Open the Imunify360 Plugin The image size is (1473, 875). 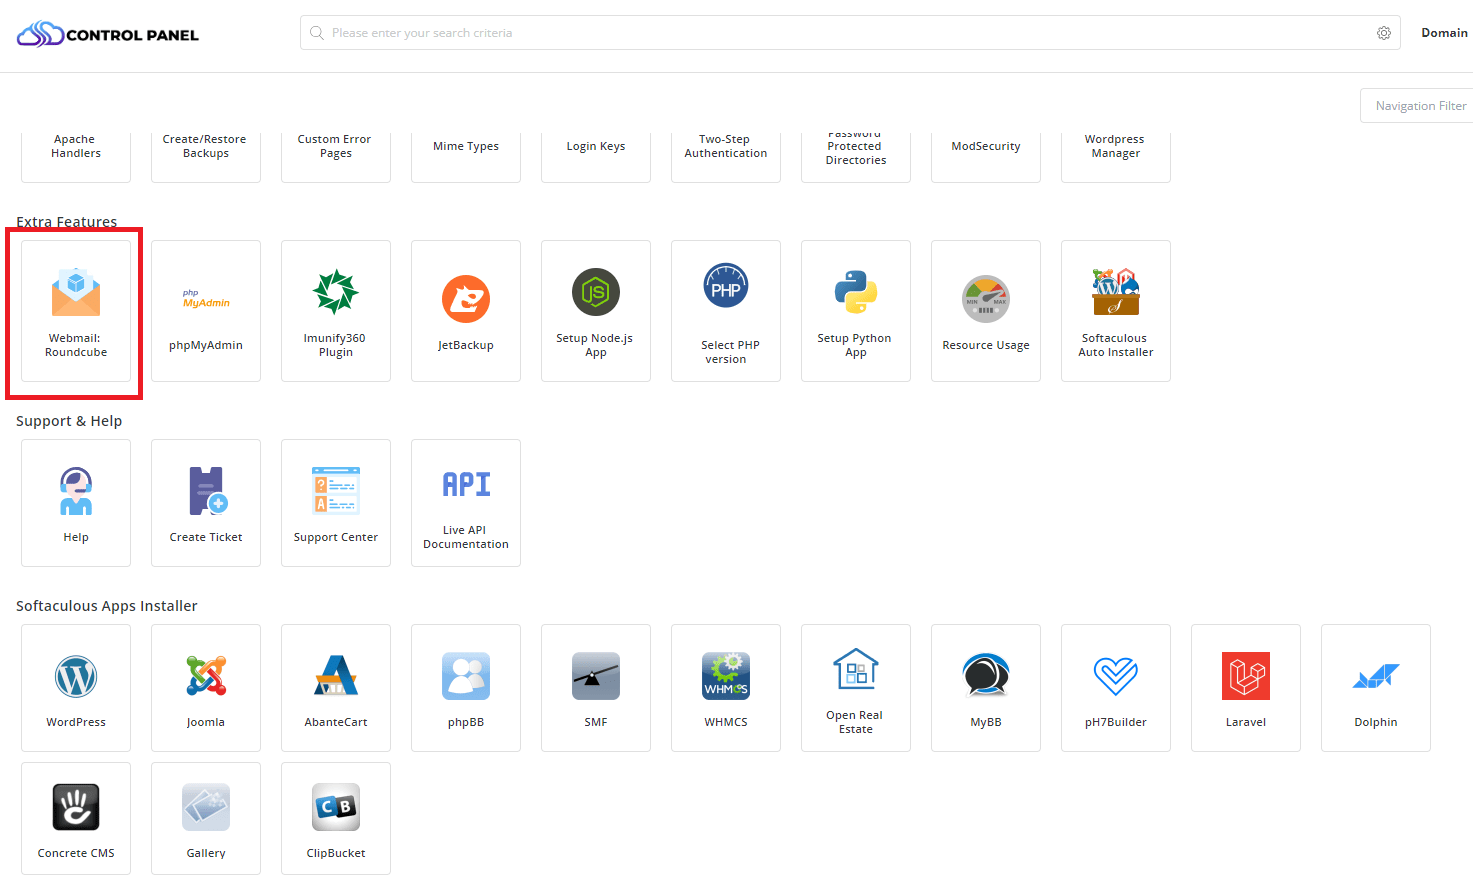click(x=335, y=310)
